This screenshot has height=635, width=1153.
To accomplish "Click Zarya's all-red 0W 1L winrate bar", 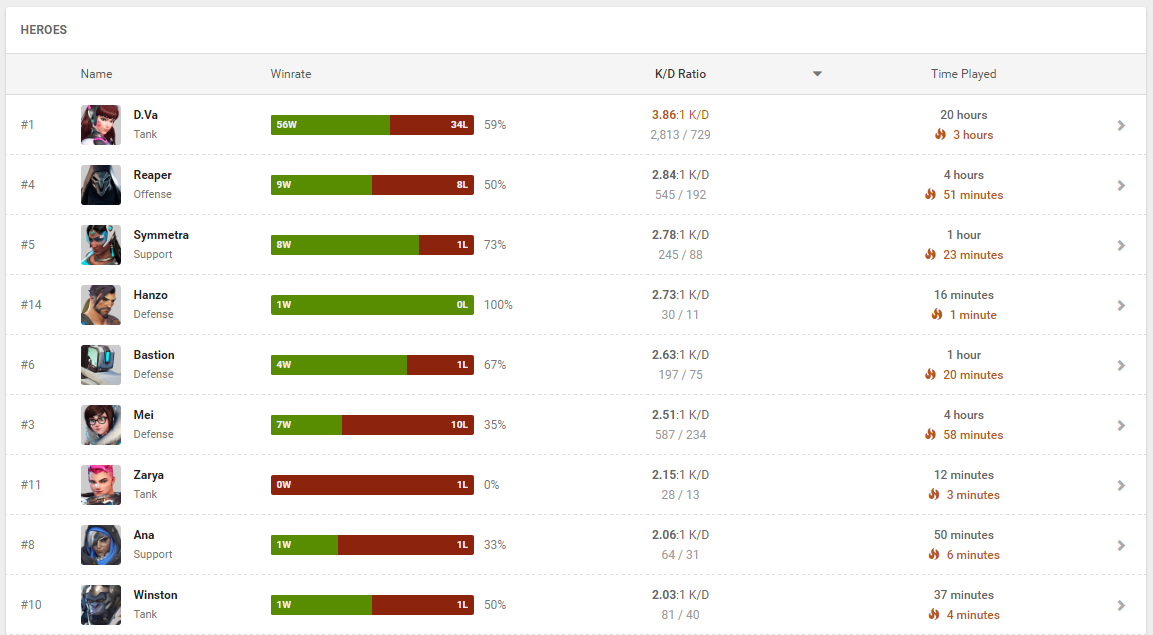I will (x=372, y=485).
